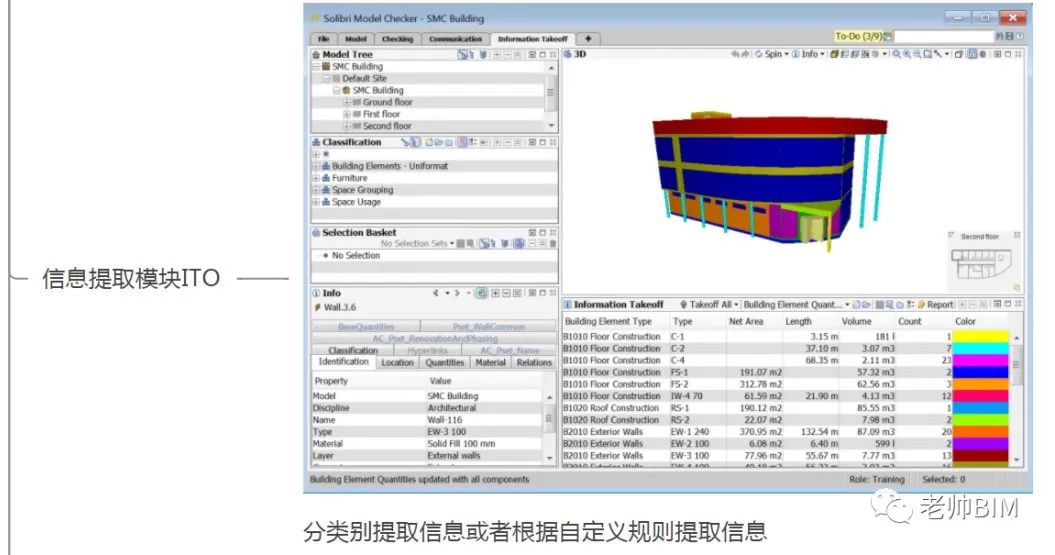Open the Classification tab in Info panel

(x=353, y=350)
